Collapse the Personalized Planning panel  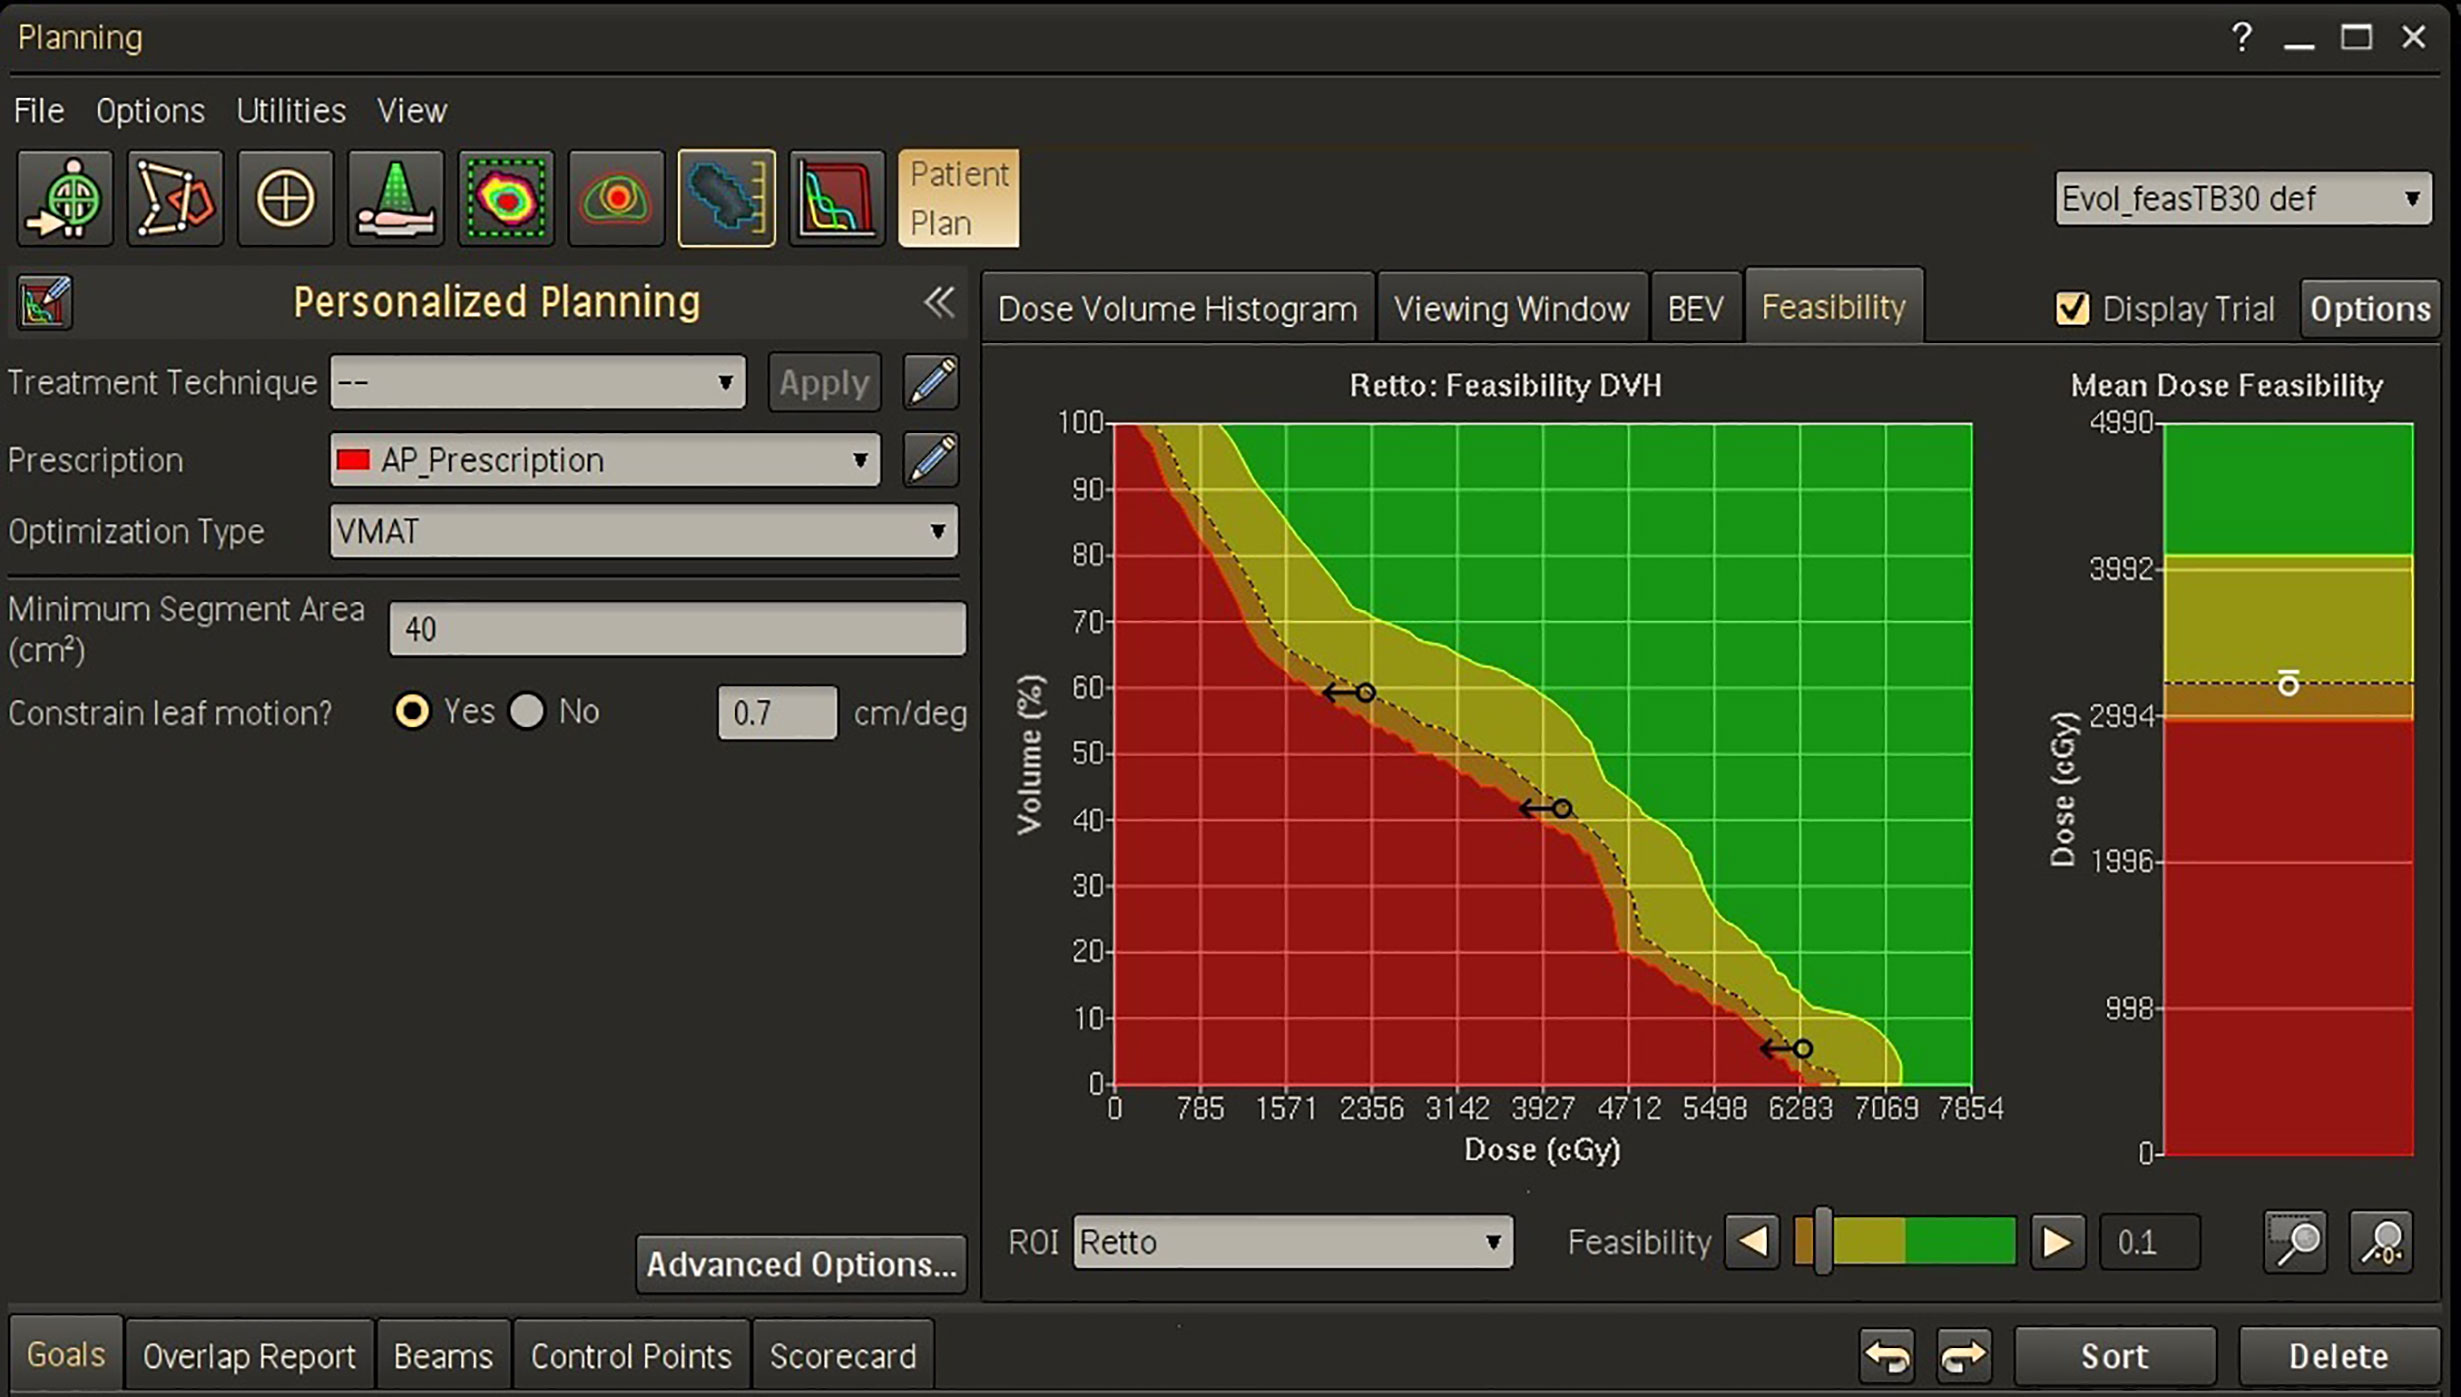point(938,302)
